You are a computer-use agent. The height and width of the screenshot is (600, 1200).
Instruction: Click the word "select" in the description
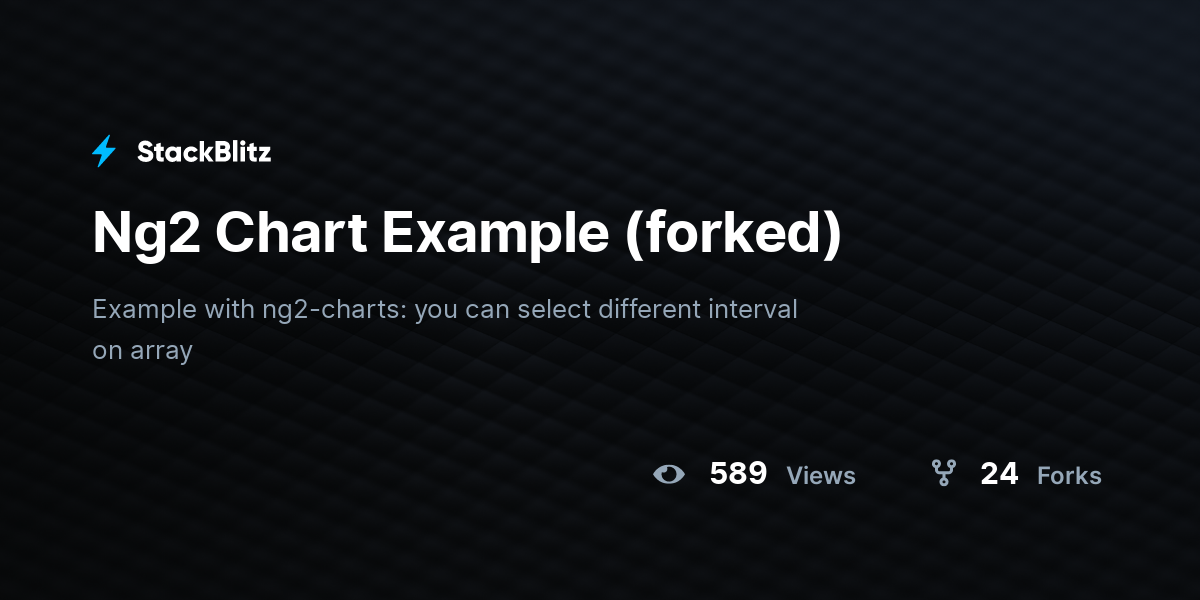(x=554, y=309)
